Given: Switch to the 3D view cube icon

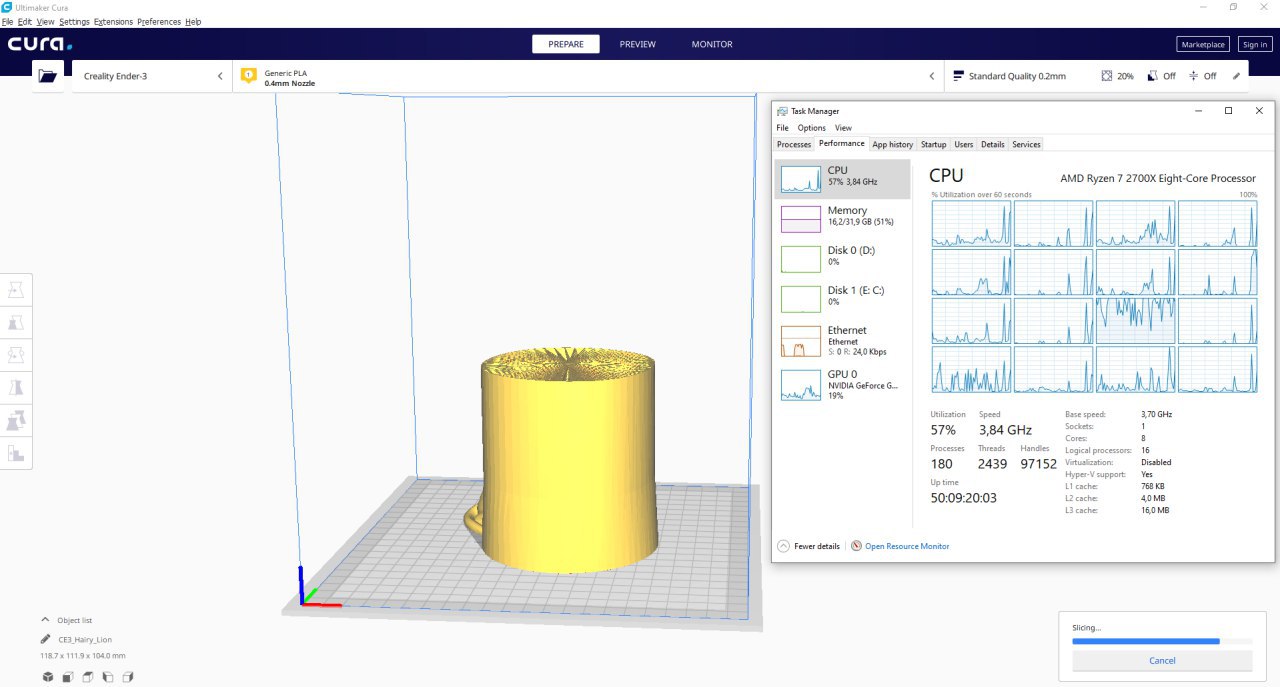Looking at the screenshot, I should (48, 677).
